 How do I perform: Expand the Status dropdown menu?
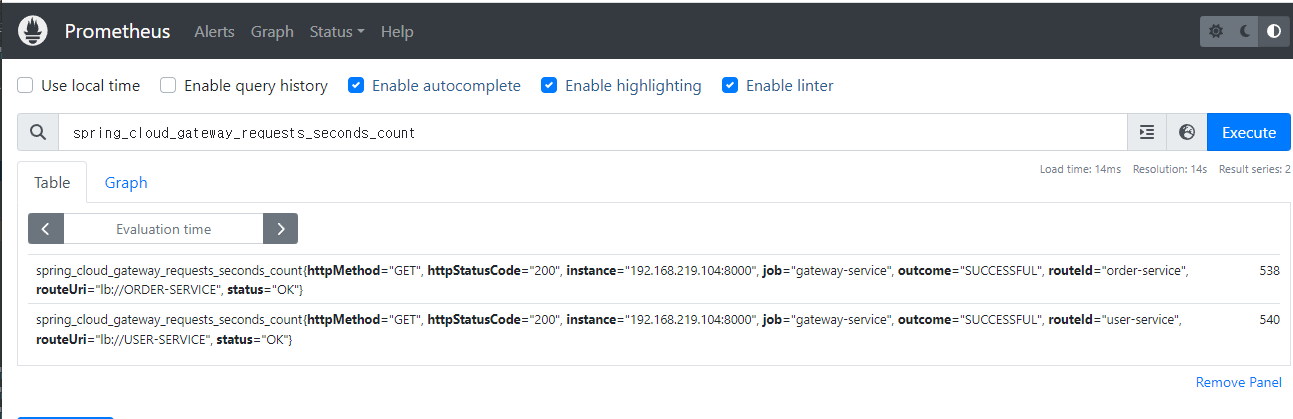coord(337,31)
